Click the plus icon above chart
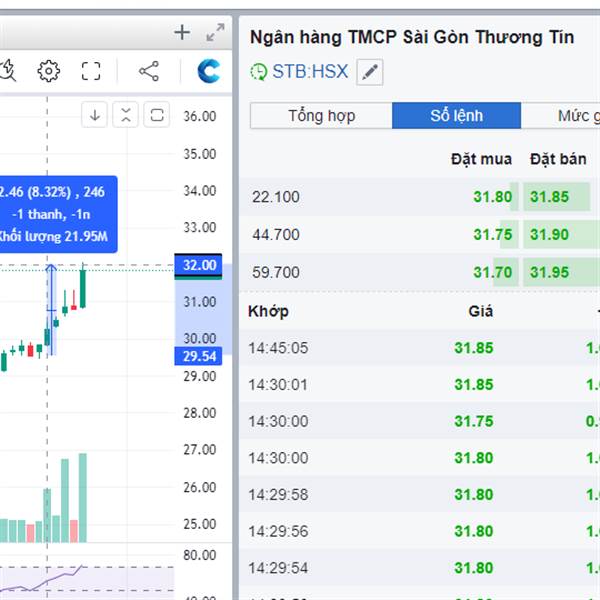This screenshot has width=600, height=600. click(x=182, y=33)
